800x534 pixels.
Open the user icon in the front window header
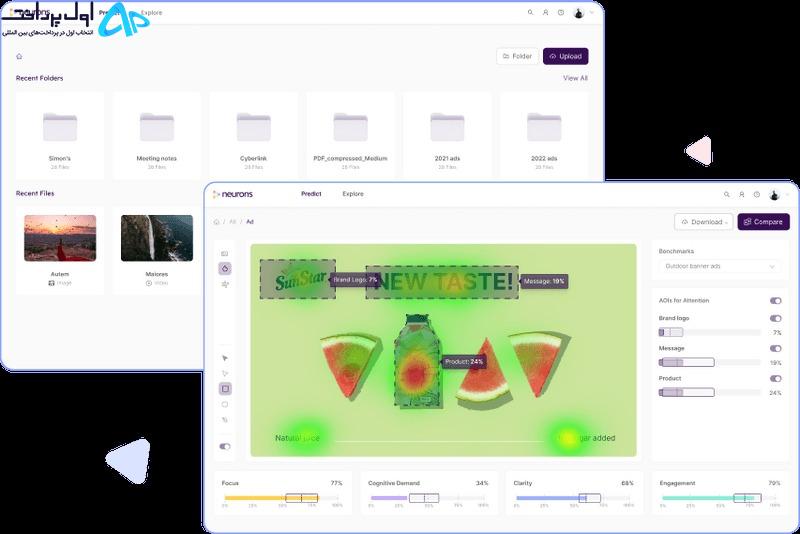(x=742, y=194)
